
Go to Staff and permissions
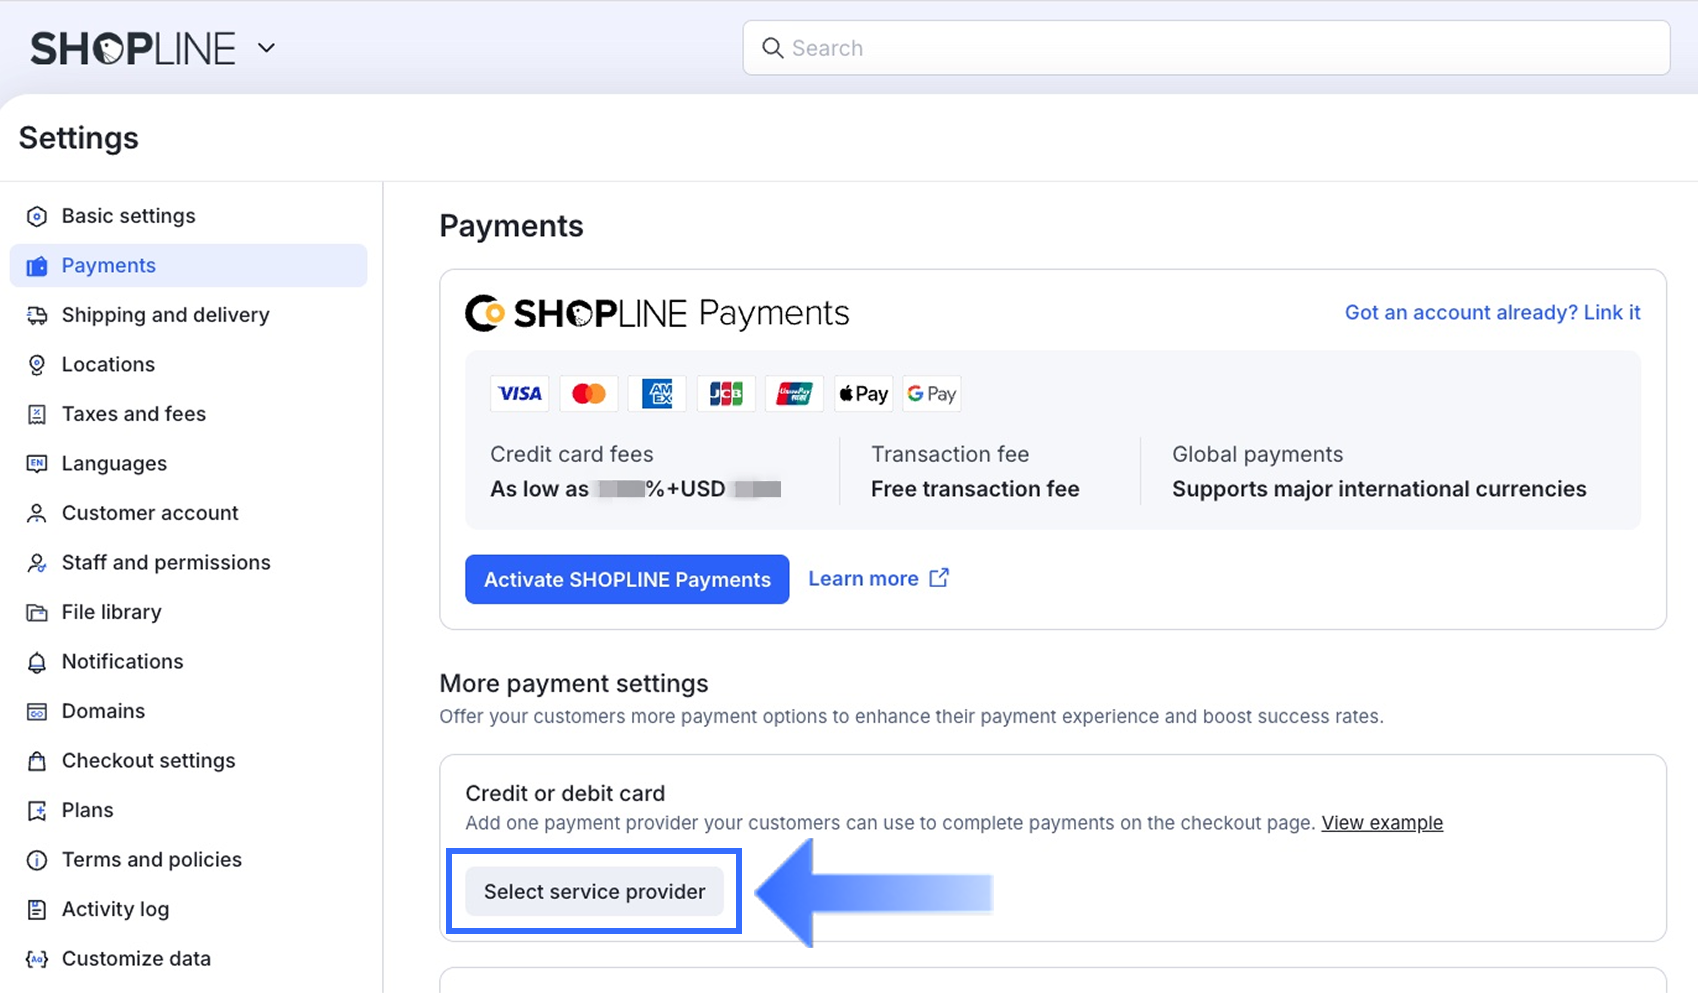166,563
